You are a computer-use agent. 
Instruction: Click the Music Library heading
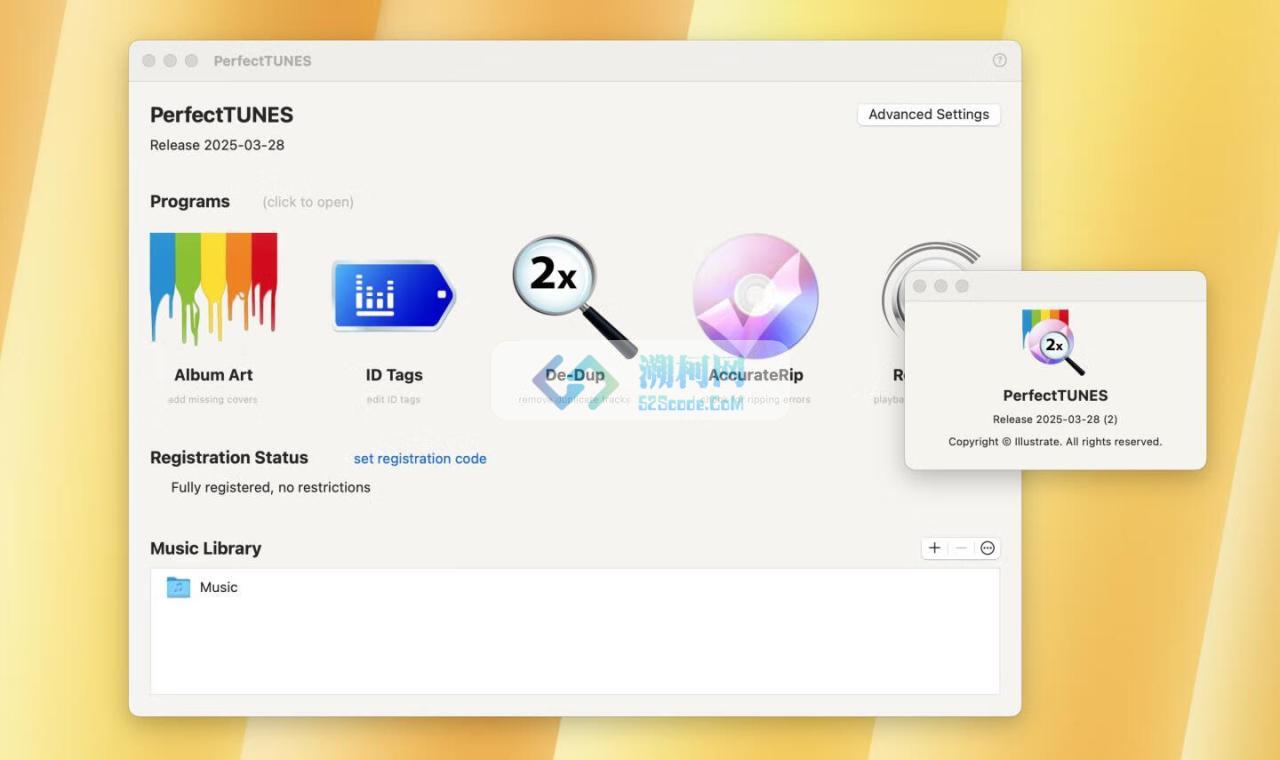pos(206,548)
